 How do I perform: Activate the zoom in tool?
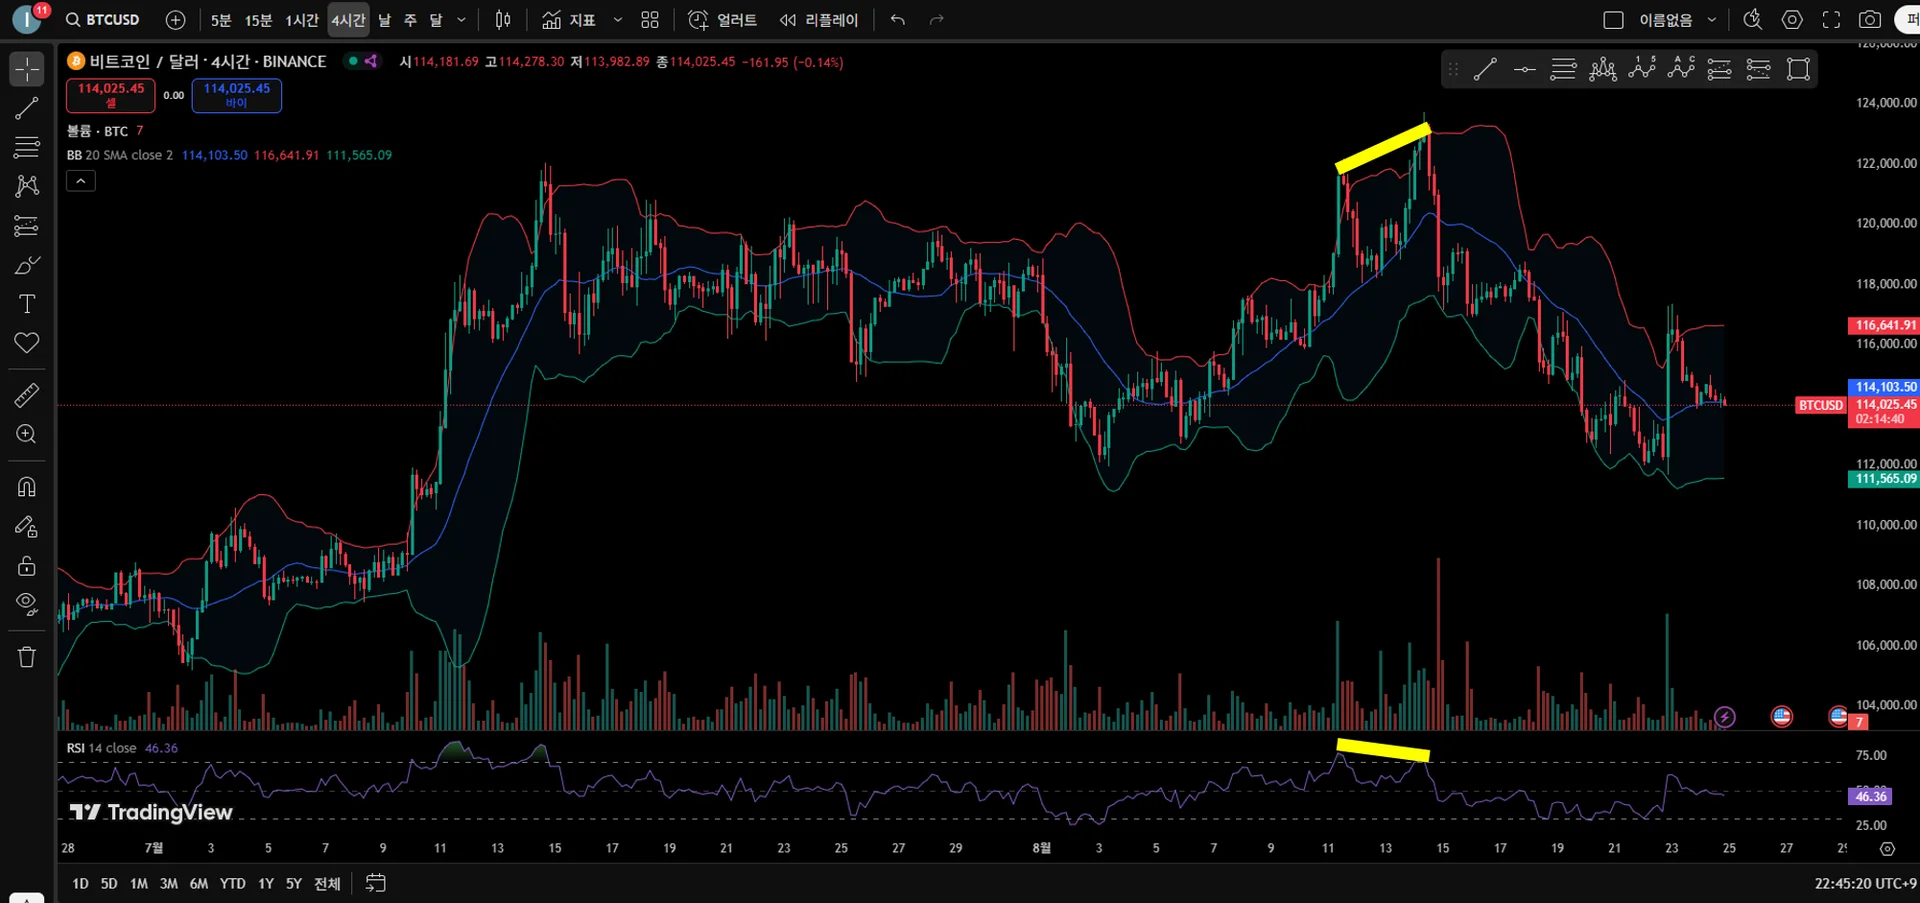(27, 435)
